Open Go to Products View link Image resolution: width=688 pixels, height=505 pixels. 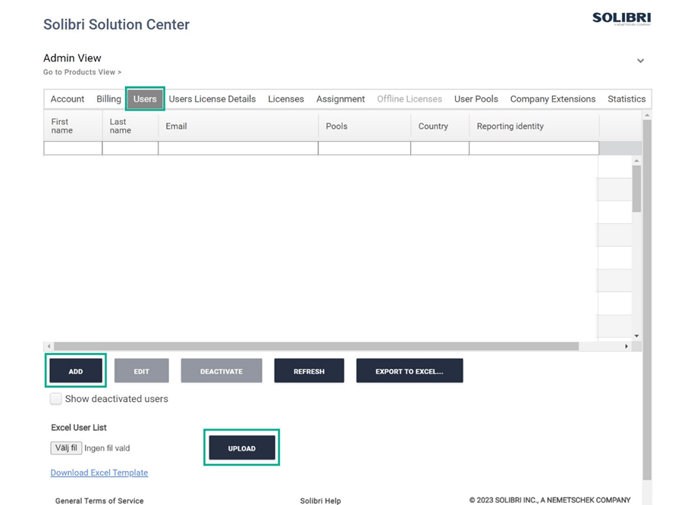coord(82,72)
